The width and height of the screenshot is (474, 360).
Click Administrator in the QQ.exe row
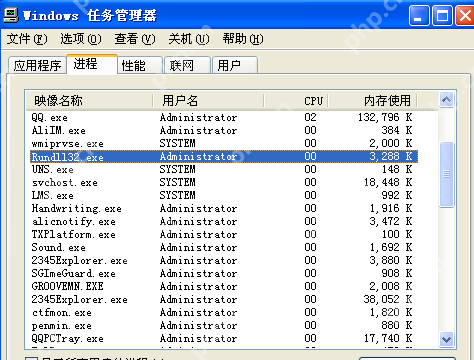pos(198,117)
